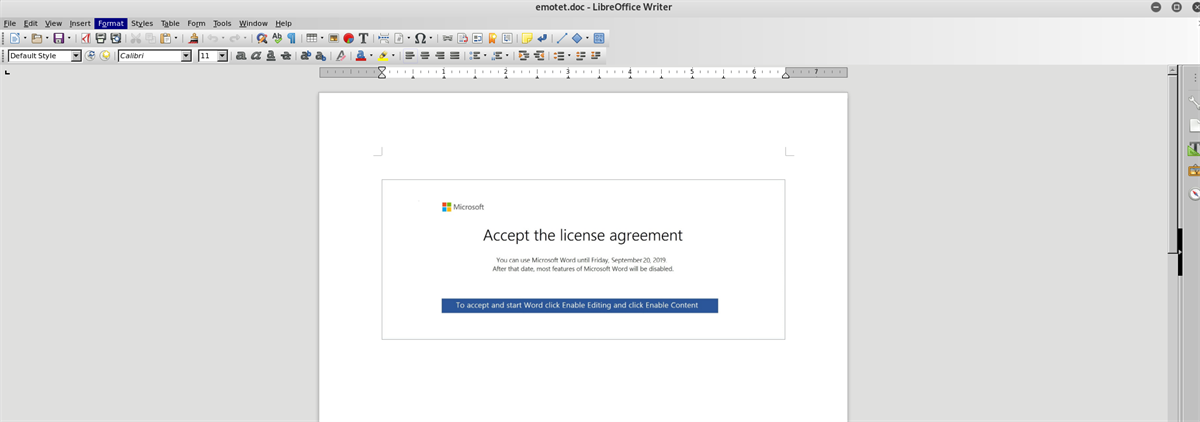Viewport: 1200px width, 422px height.
Task: Run the Spelling check icon
Action: tap(277, 38)
